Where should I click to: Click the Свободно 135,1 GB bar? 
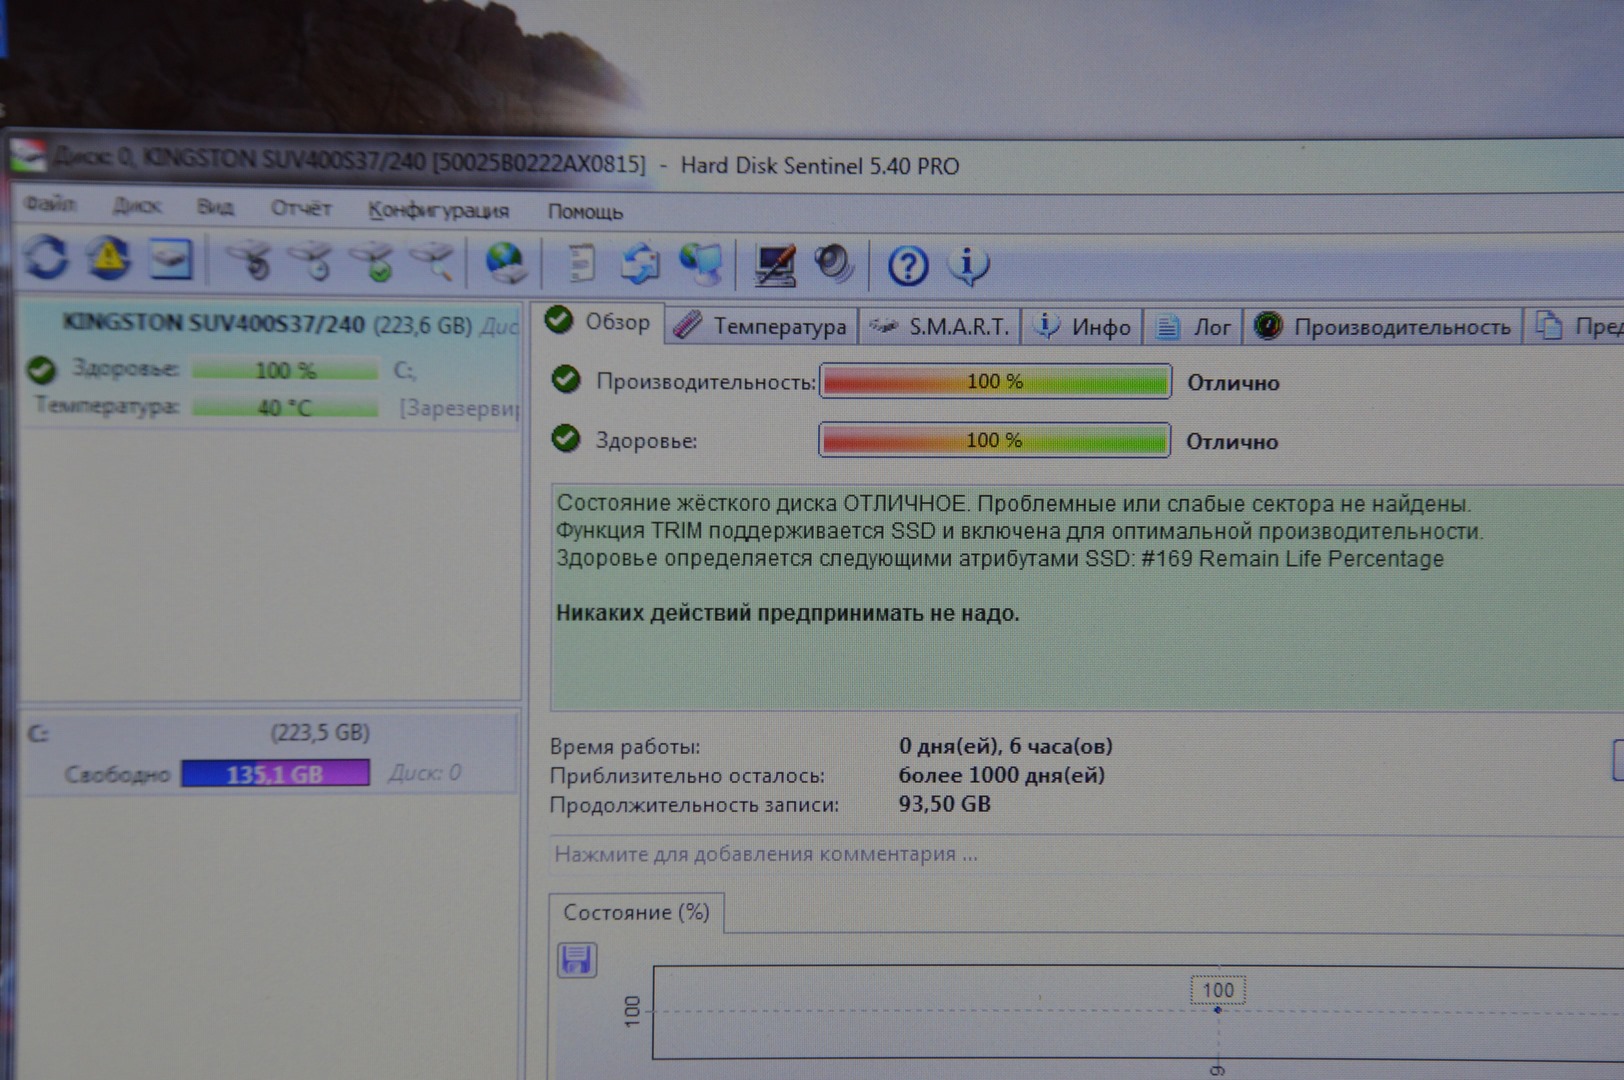(x=275, y=773)
